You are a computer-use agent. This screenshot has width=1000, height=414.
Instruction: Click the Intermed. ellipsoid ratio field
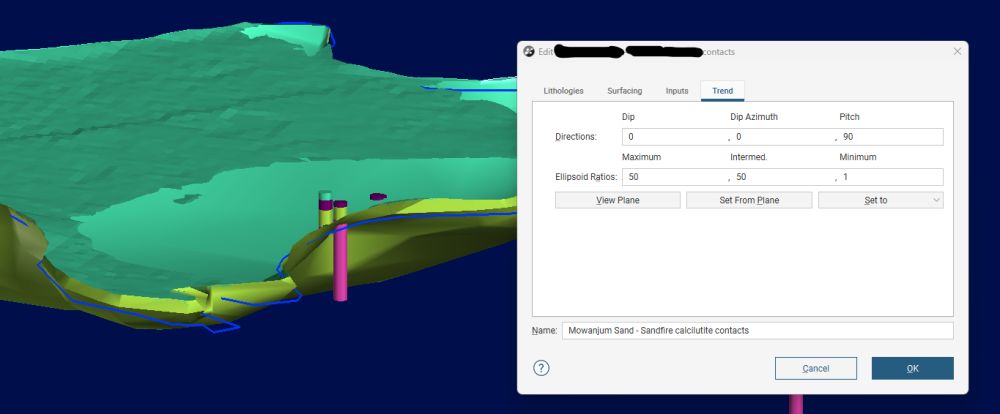pyautogui.click(x=784, y=177)
